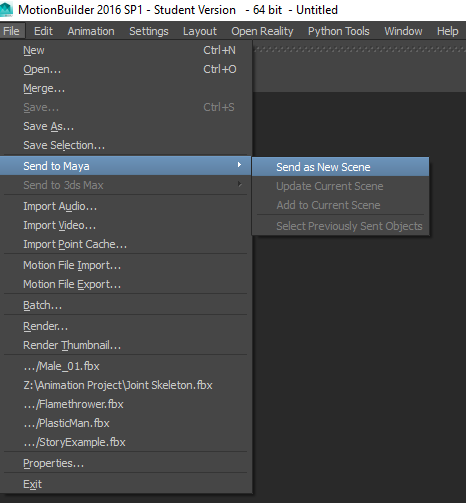Choose Merge... menu entry
466x503 pixels.
point(125,88)
